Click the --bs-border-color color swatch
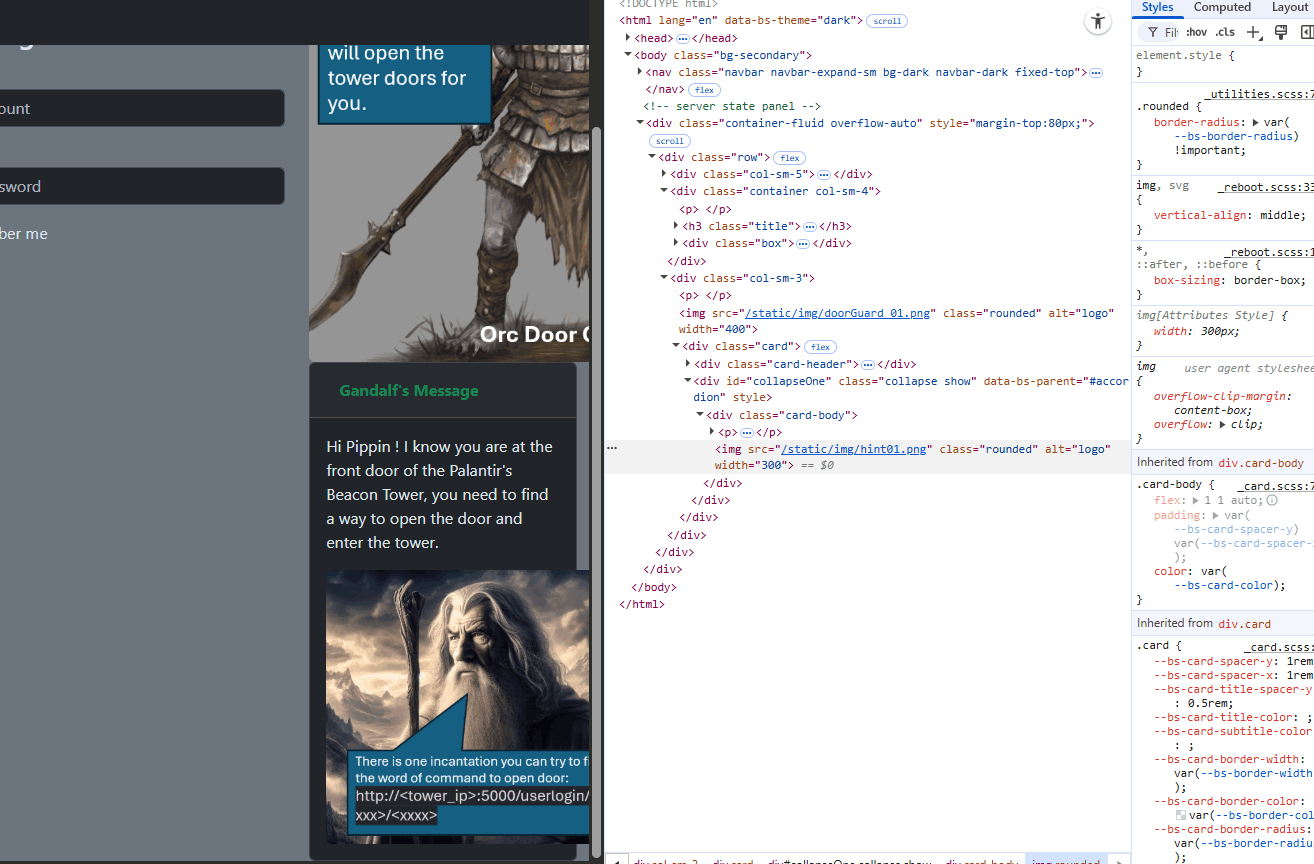The image size is (1314, 864). (1181, 816)
